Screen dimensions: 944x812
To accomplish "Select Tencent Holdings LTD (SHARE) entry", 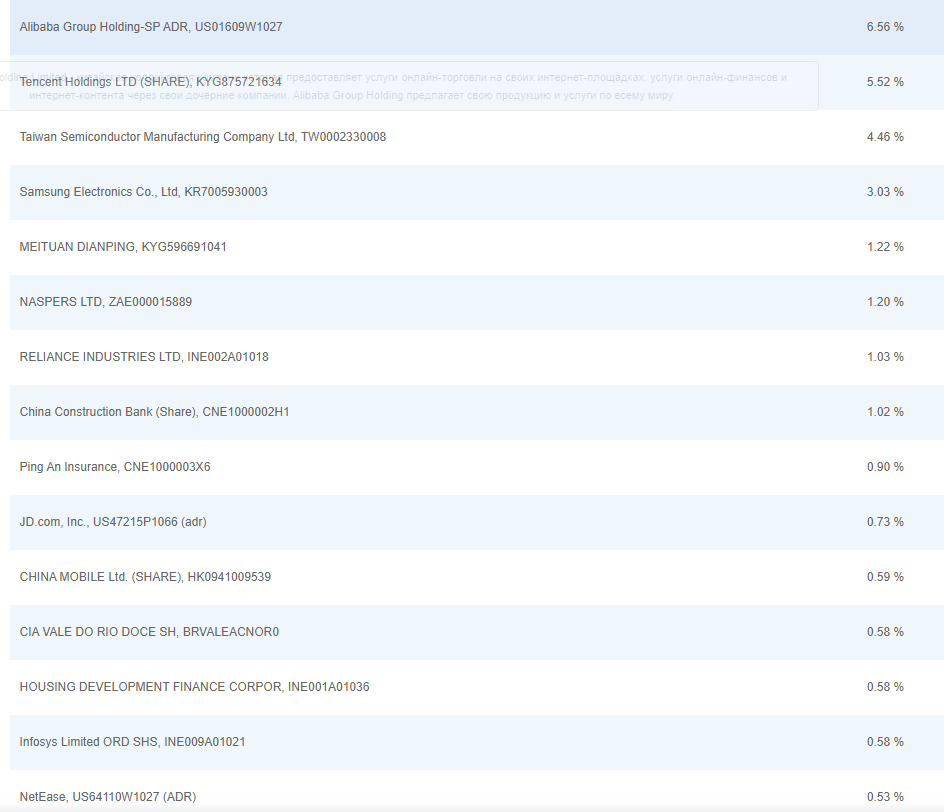I will pos(477,82).
